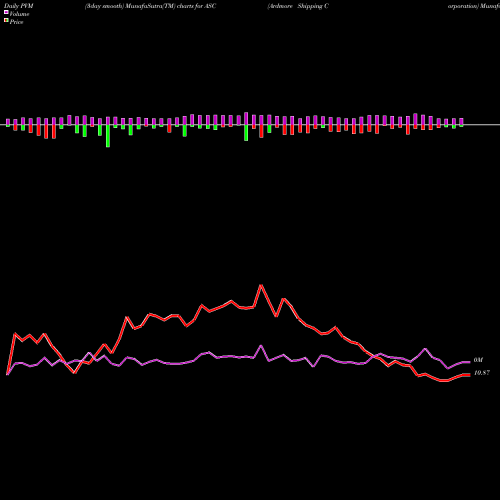Click the '10.87' price value label
The height and width of the screenshot is (500, 500).
coord(482,373)
